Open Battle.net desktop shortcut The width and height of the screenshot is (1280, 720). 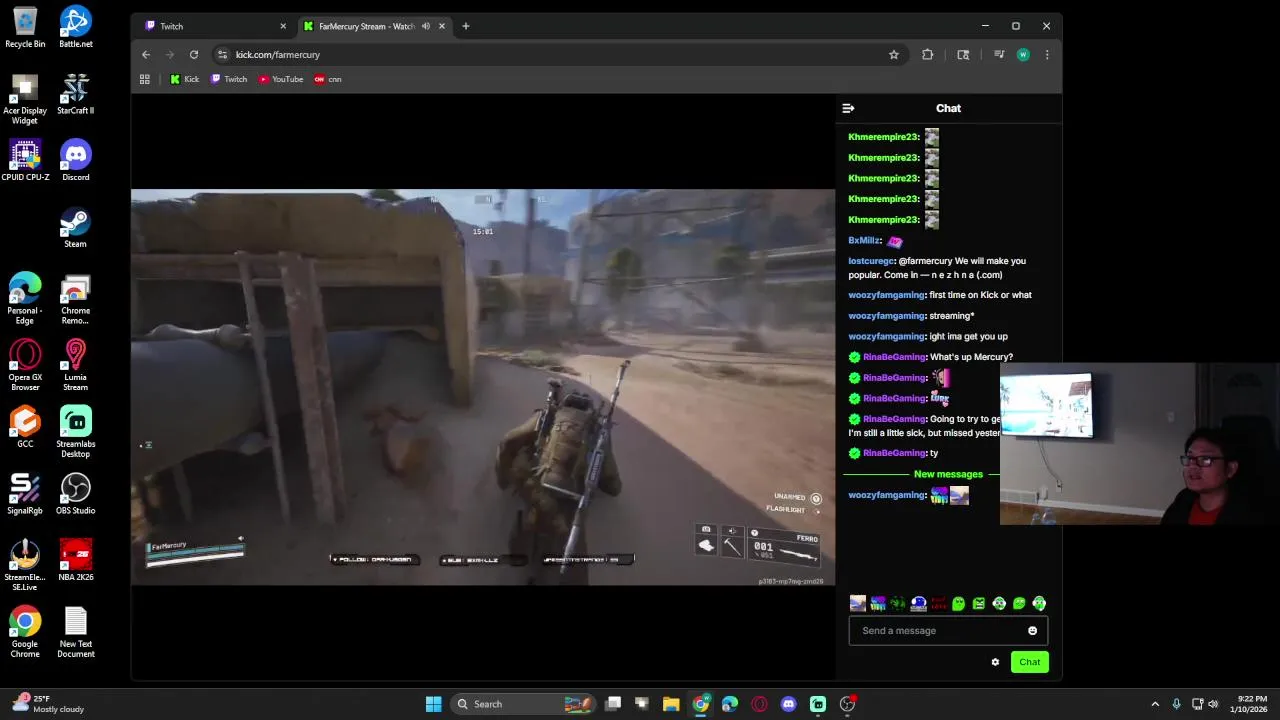75,28
